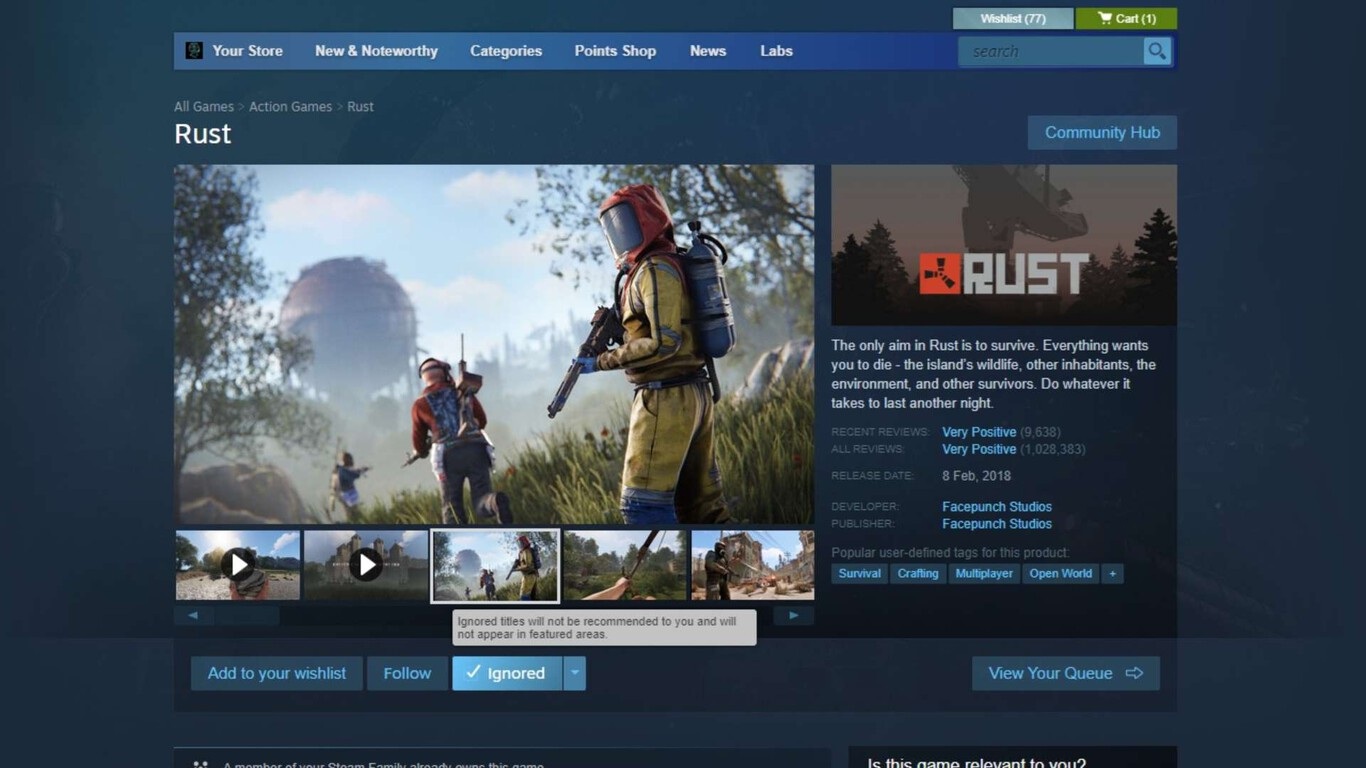Click in the store search field

[1051, 51]
